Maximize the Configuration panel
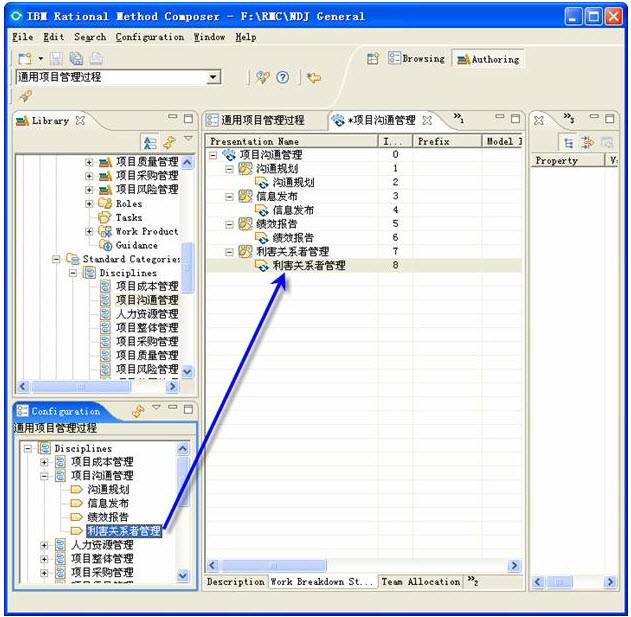The width and height of the screenshot is (631, 617). tap(188, 409)
